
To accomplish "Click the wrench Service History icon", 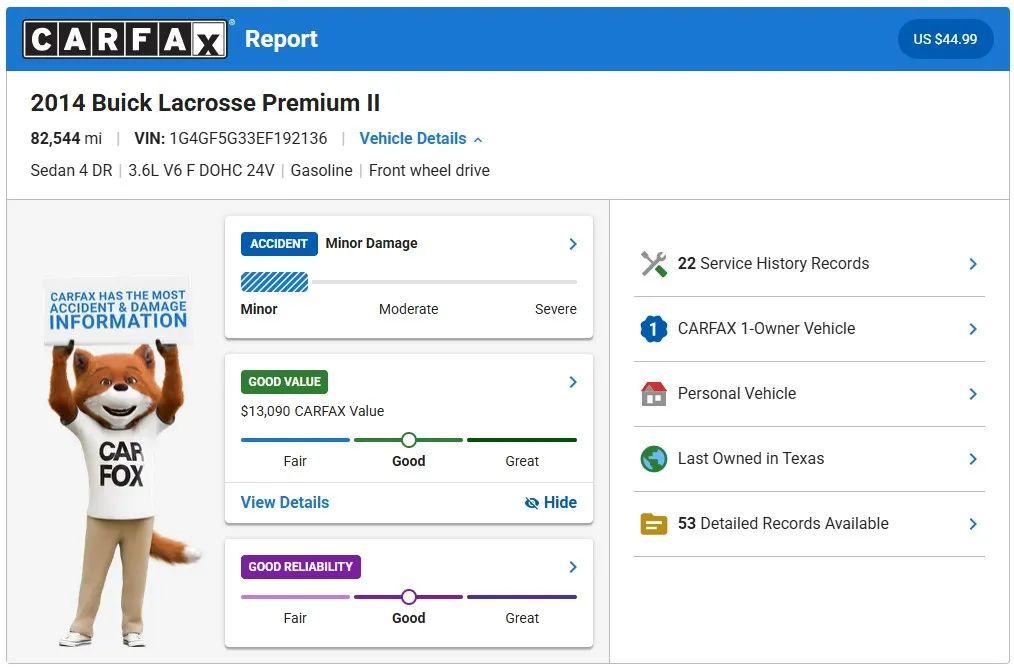I will click(x=654, y=264).
